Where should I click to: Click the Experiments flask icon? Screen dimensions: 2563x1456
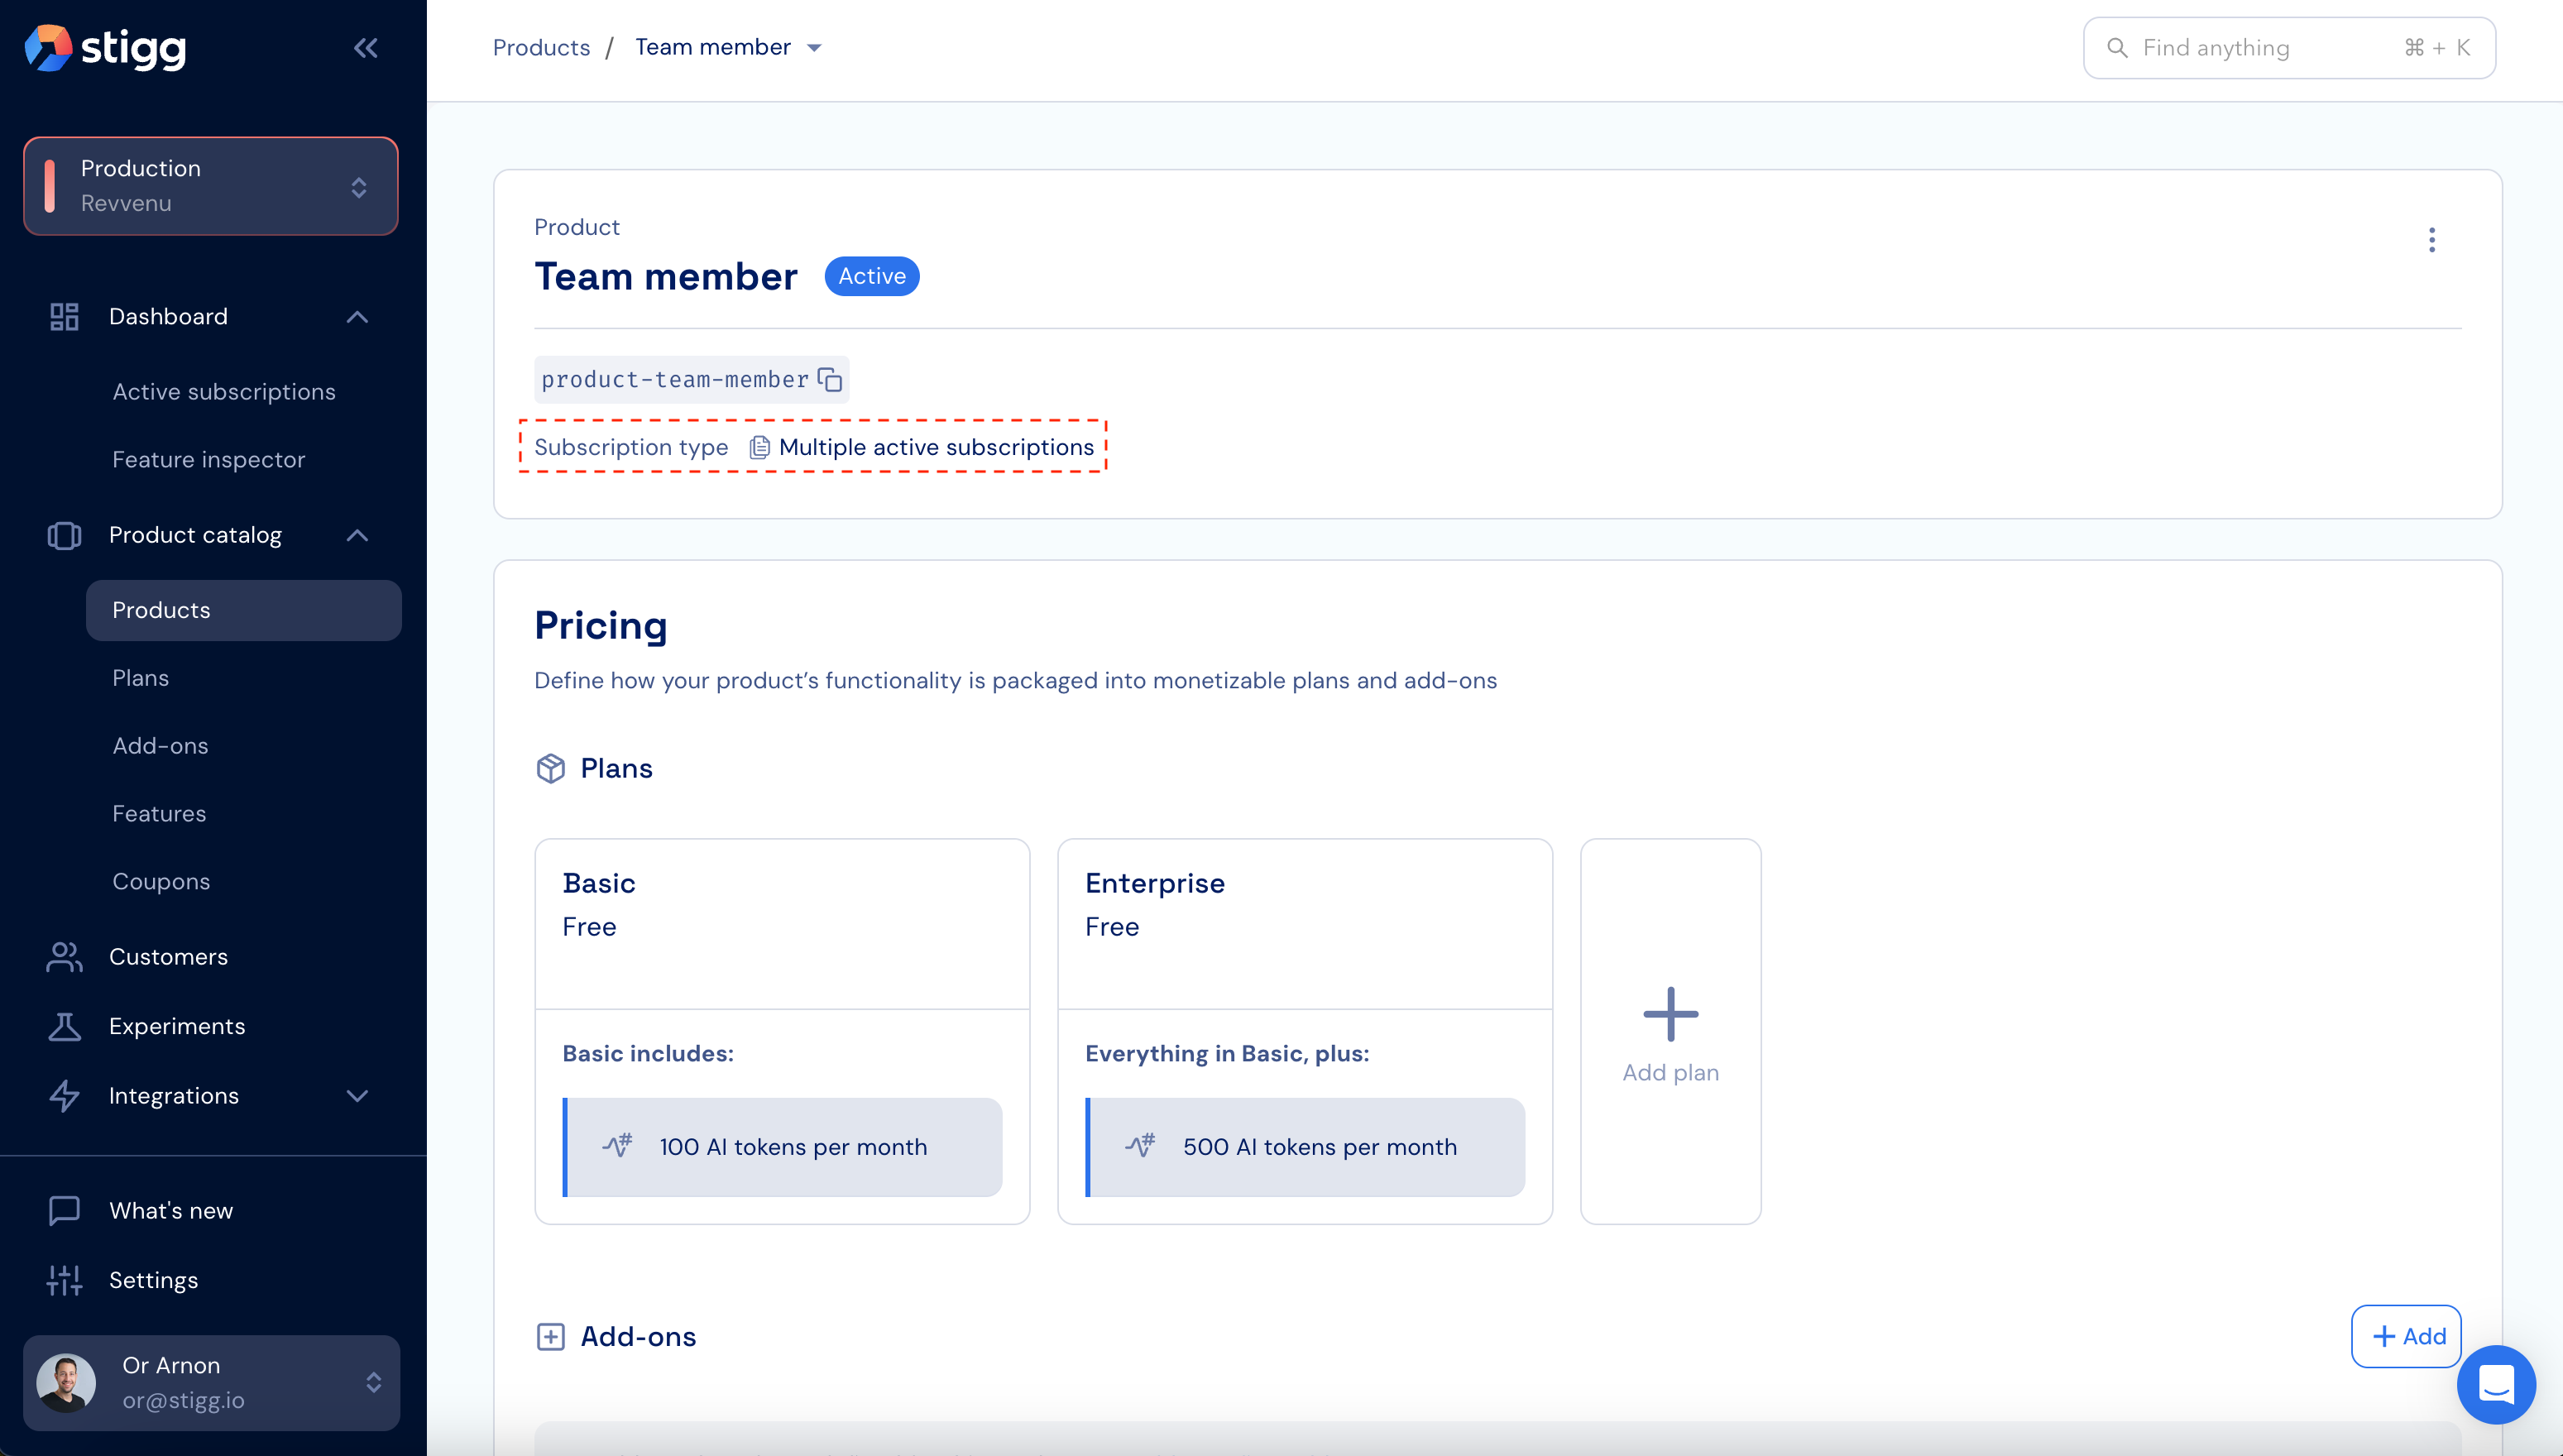(x=64, y=1027)
